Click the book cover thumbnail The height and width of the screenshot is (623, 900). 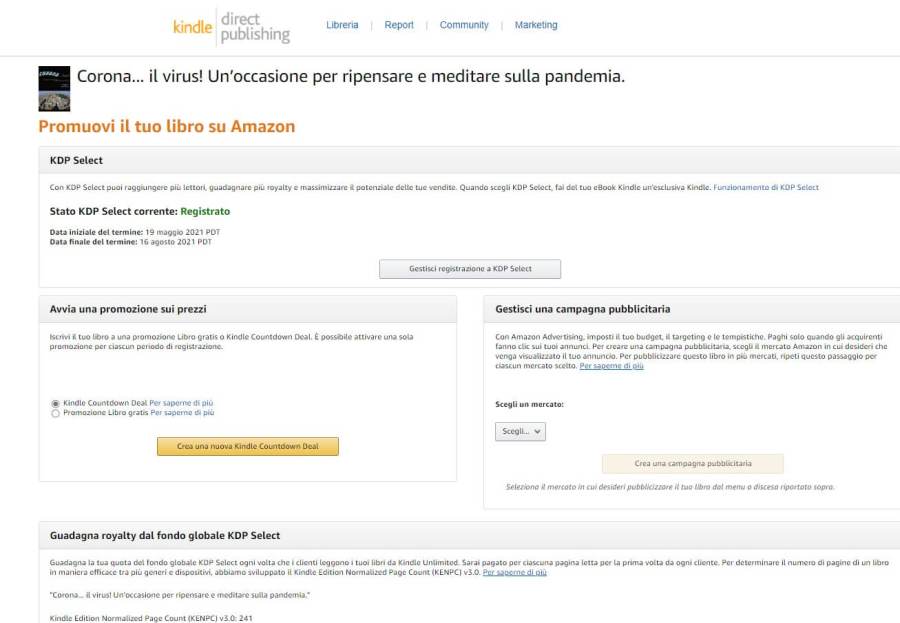pyautogui.click(x=54, y=88)
